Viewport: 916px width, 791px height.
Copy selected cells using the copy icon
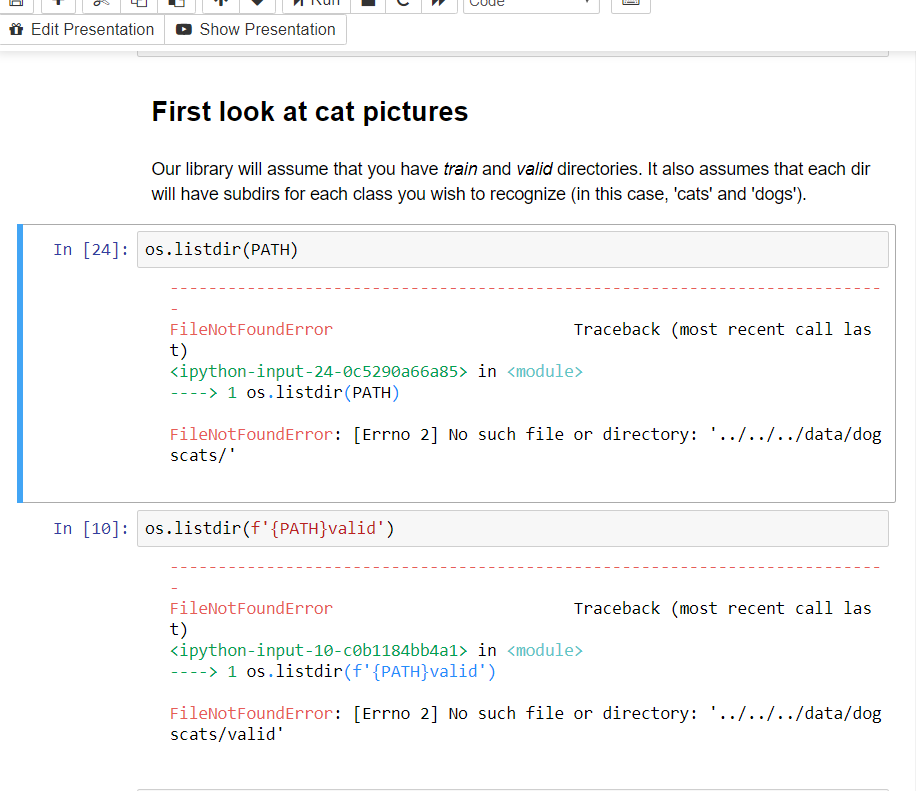[139, 3]
